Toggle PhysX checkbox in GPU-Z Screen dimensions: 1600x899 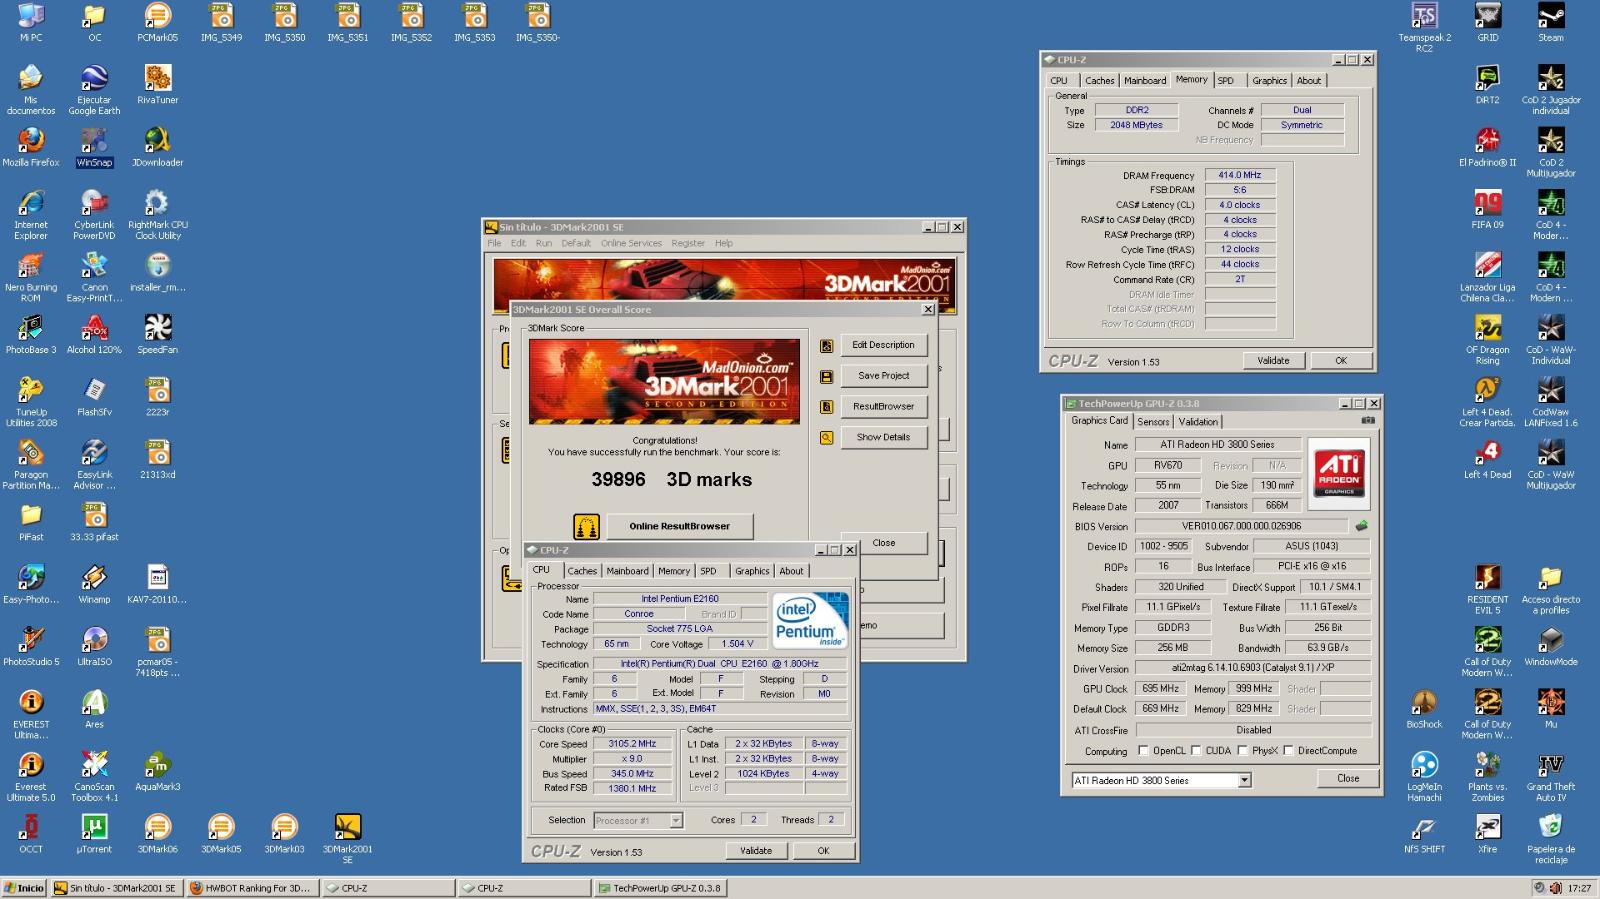coord(1242,750)
